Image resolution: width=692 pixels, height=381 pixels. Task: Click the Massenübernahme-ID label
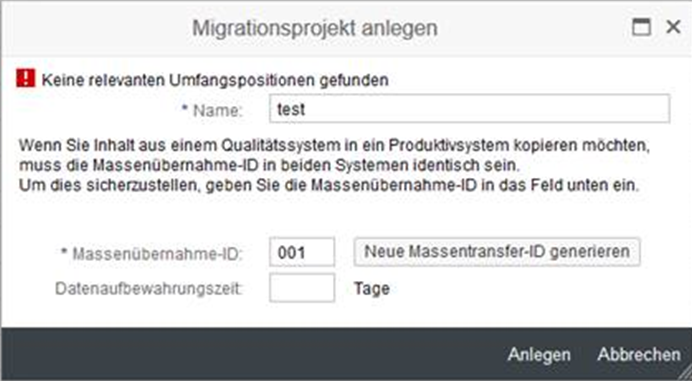coord(158,254)
